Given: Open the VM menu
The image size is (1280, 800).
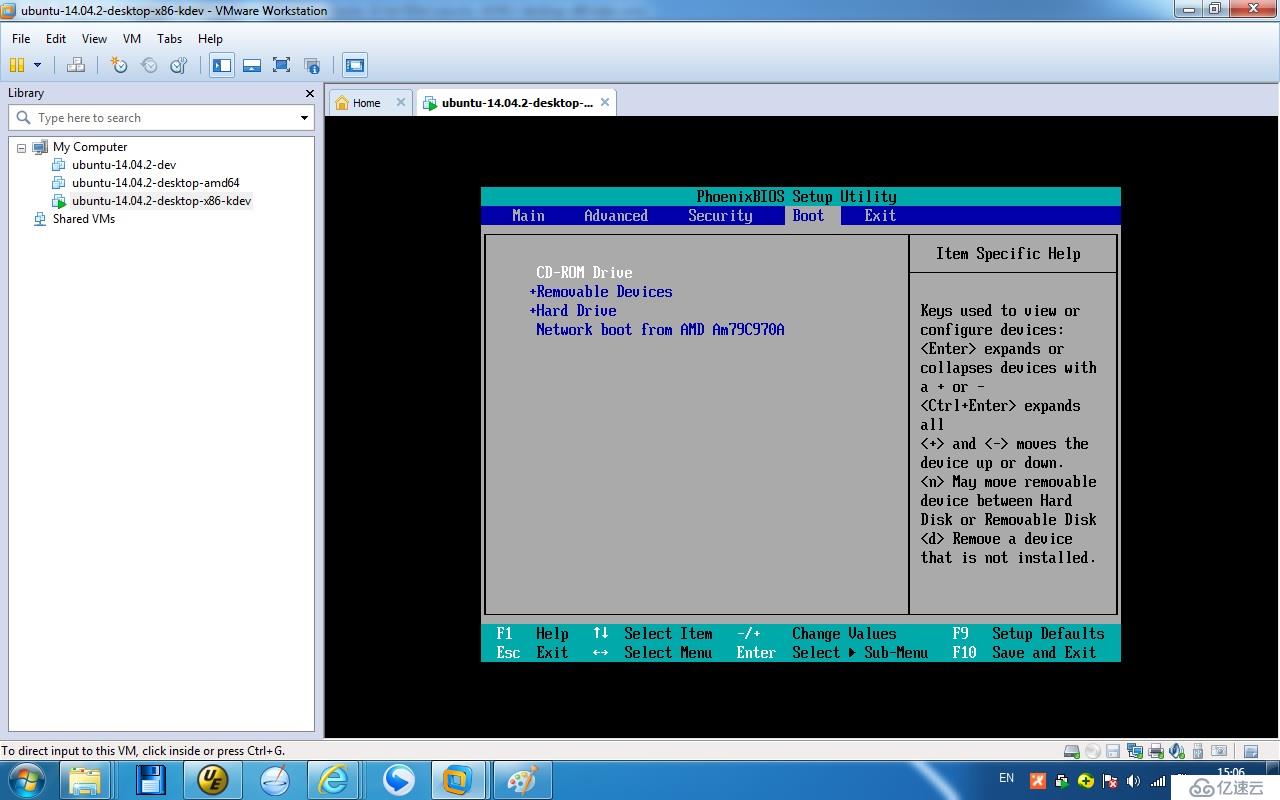Looking at the screenshot, I should [x=132, y=38].
